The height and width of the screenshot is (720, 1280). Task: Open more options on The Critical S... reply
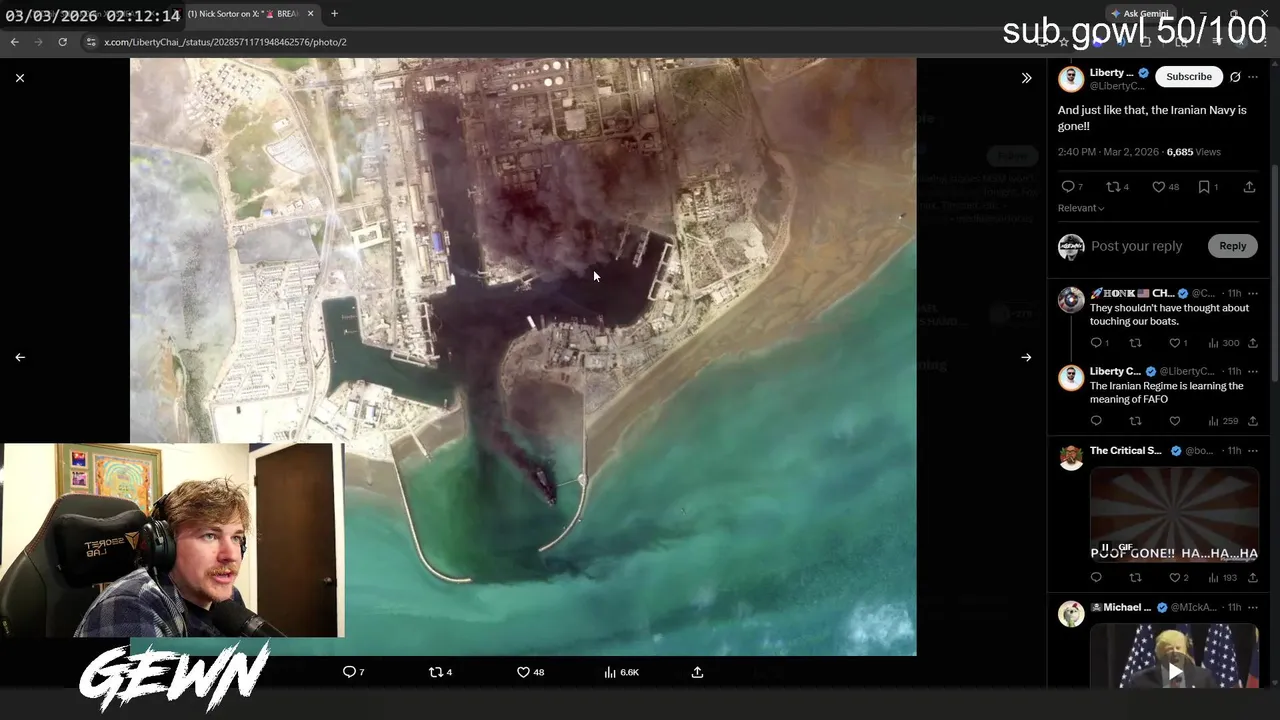[1253, 451]
